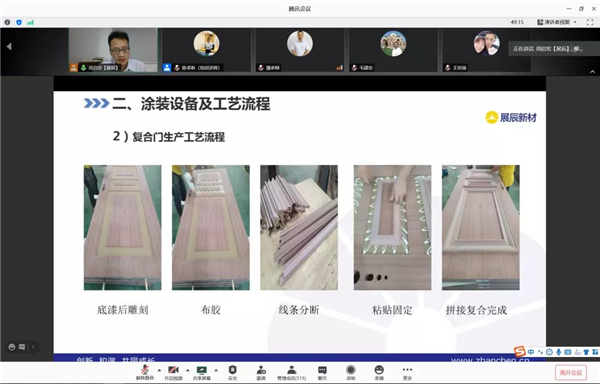The width and height of the screenshot is (600, 384).
Task: Start screen sharing (共享屏幕)
Action: (x=202, y=373)
